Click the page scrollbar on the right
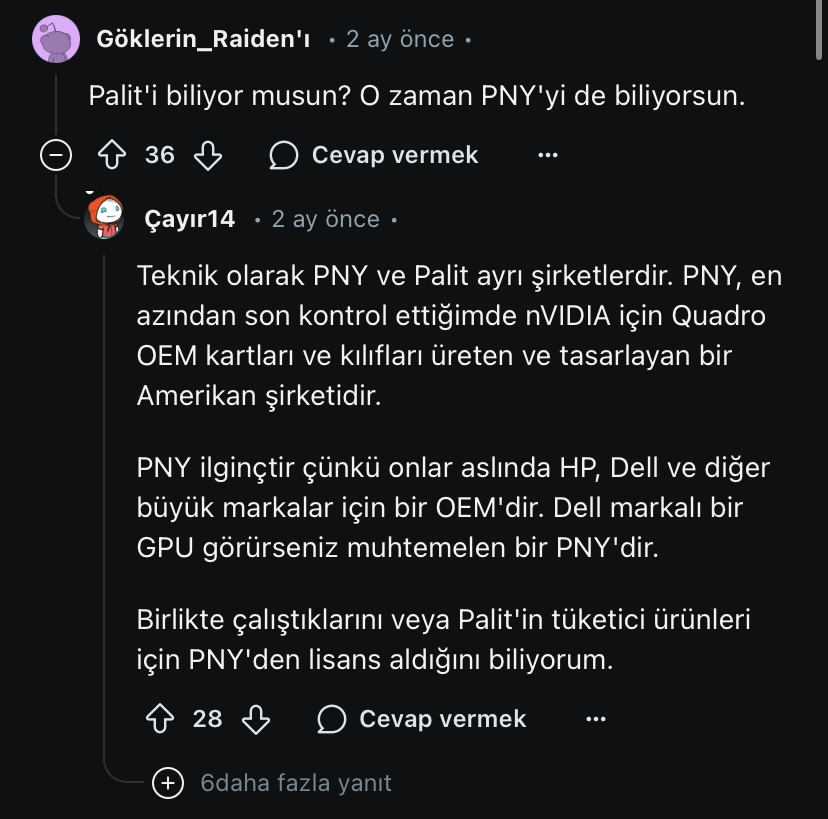This screenshot has height=819, width=828. coord(818,30)
